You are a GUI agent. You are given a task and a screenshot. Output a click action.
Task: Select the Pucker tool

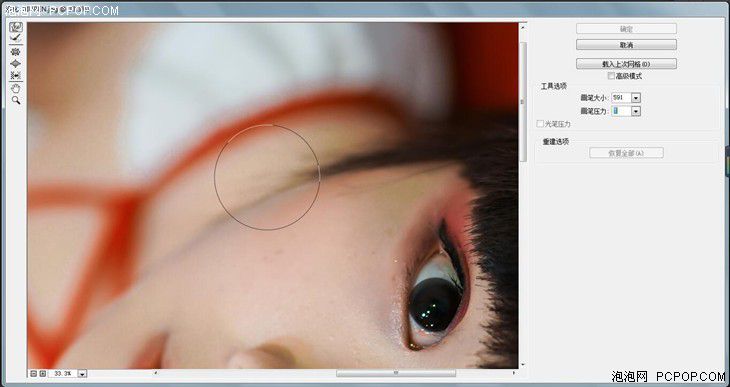(x=16, y=52)
